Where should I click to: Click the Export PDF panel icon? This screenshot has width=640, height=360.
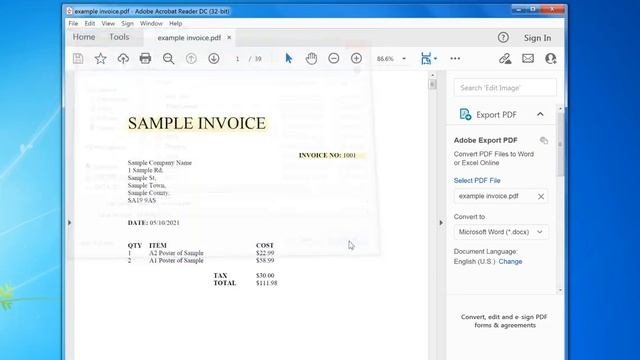pos(465,114)
